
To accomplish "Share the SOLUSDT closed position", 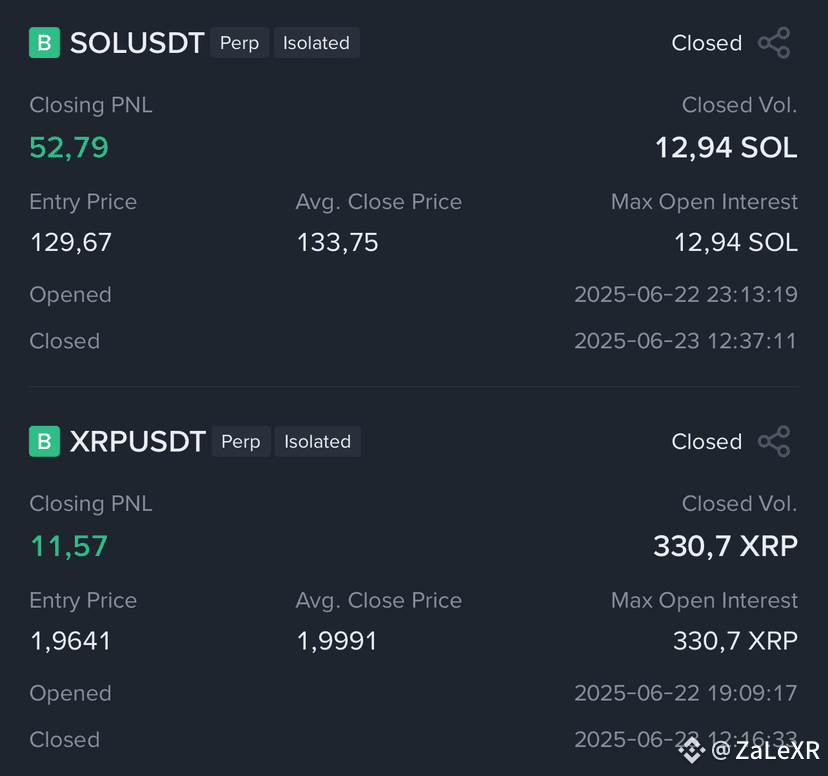I will [x=774, y=43].
